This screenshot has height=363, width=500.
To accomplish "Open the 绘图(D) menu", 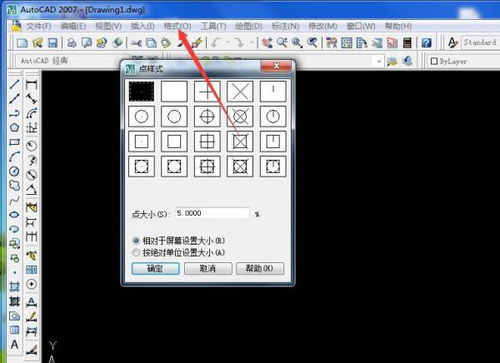I will (249, 26).
